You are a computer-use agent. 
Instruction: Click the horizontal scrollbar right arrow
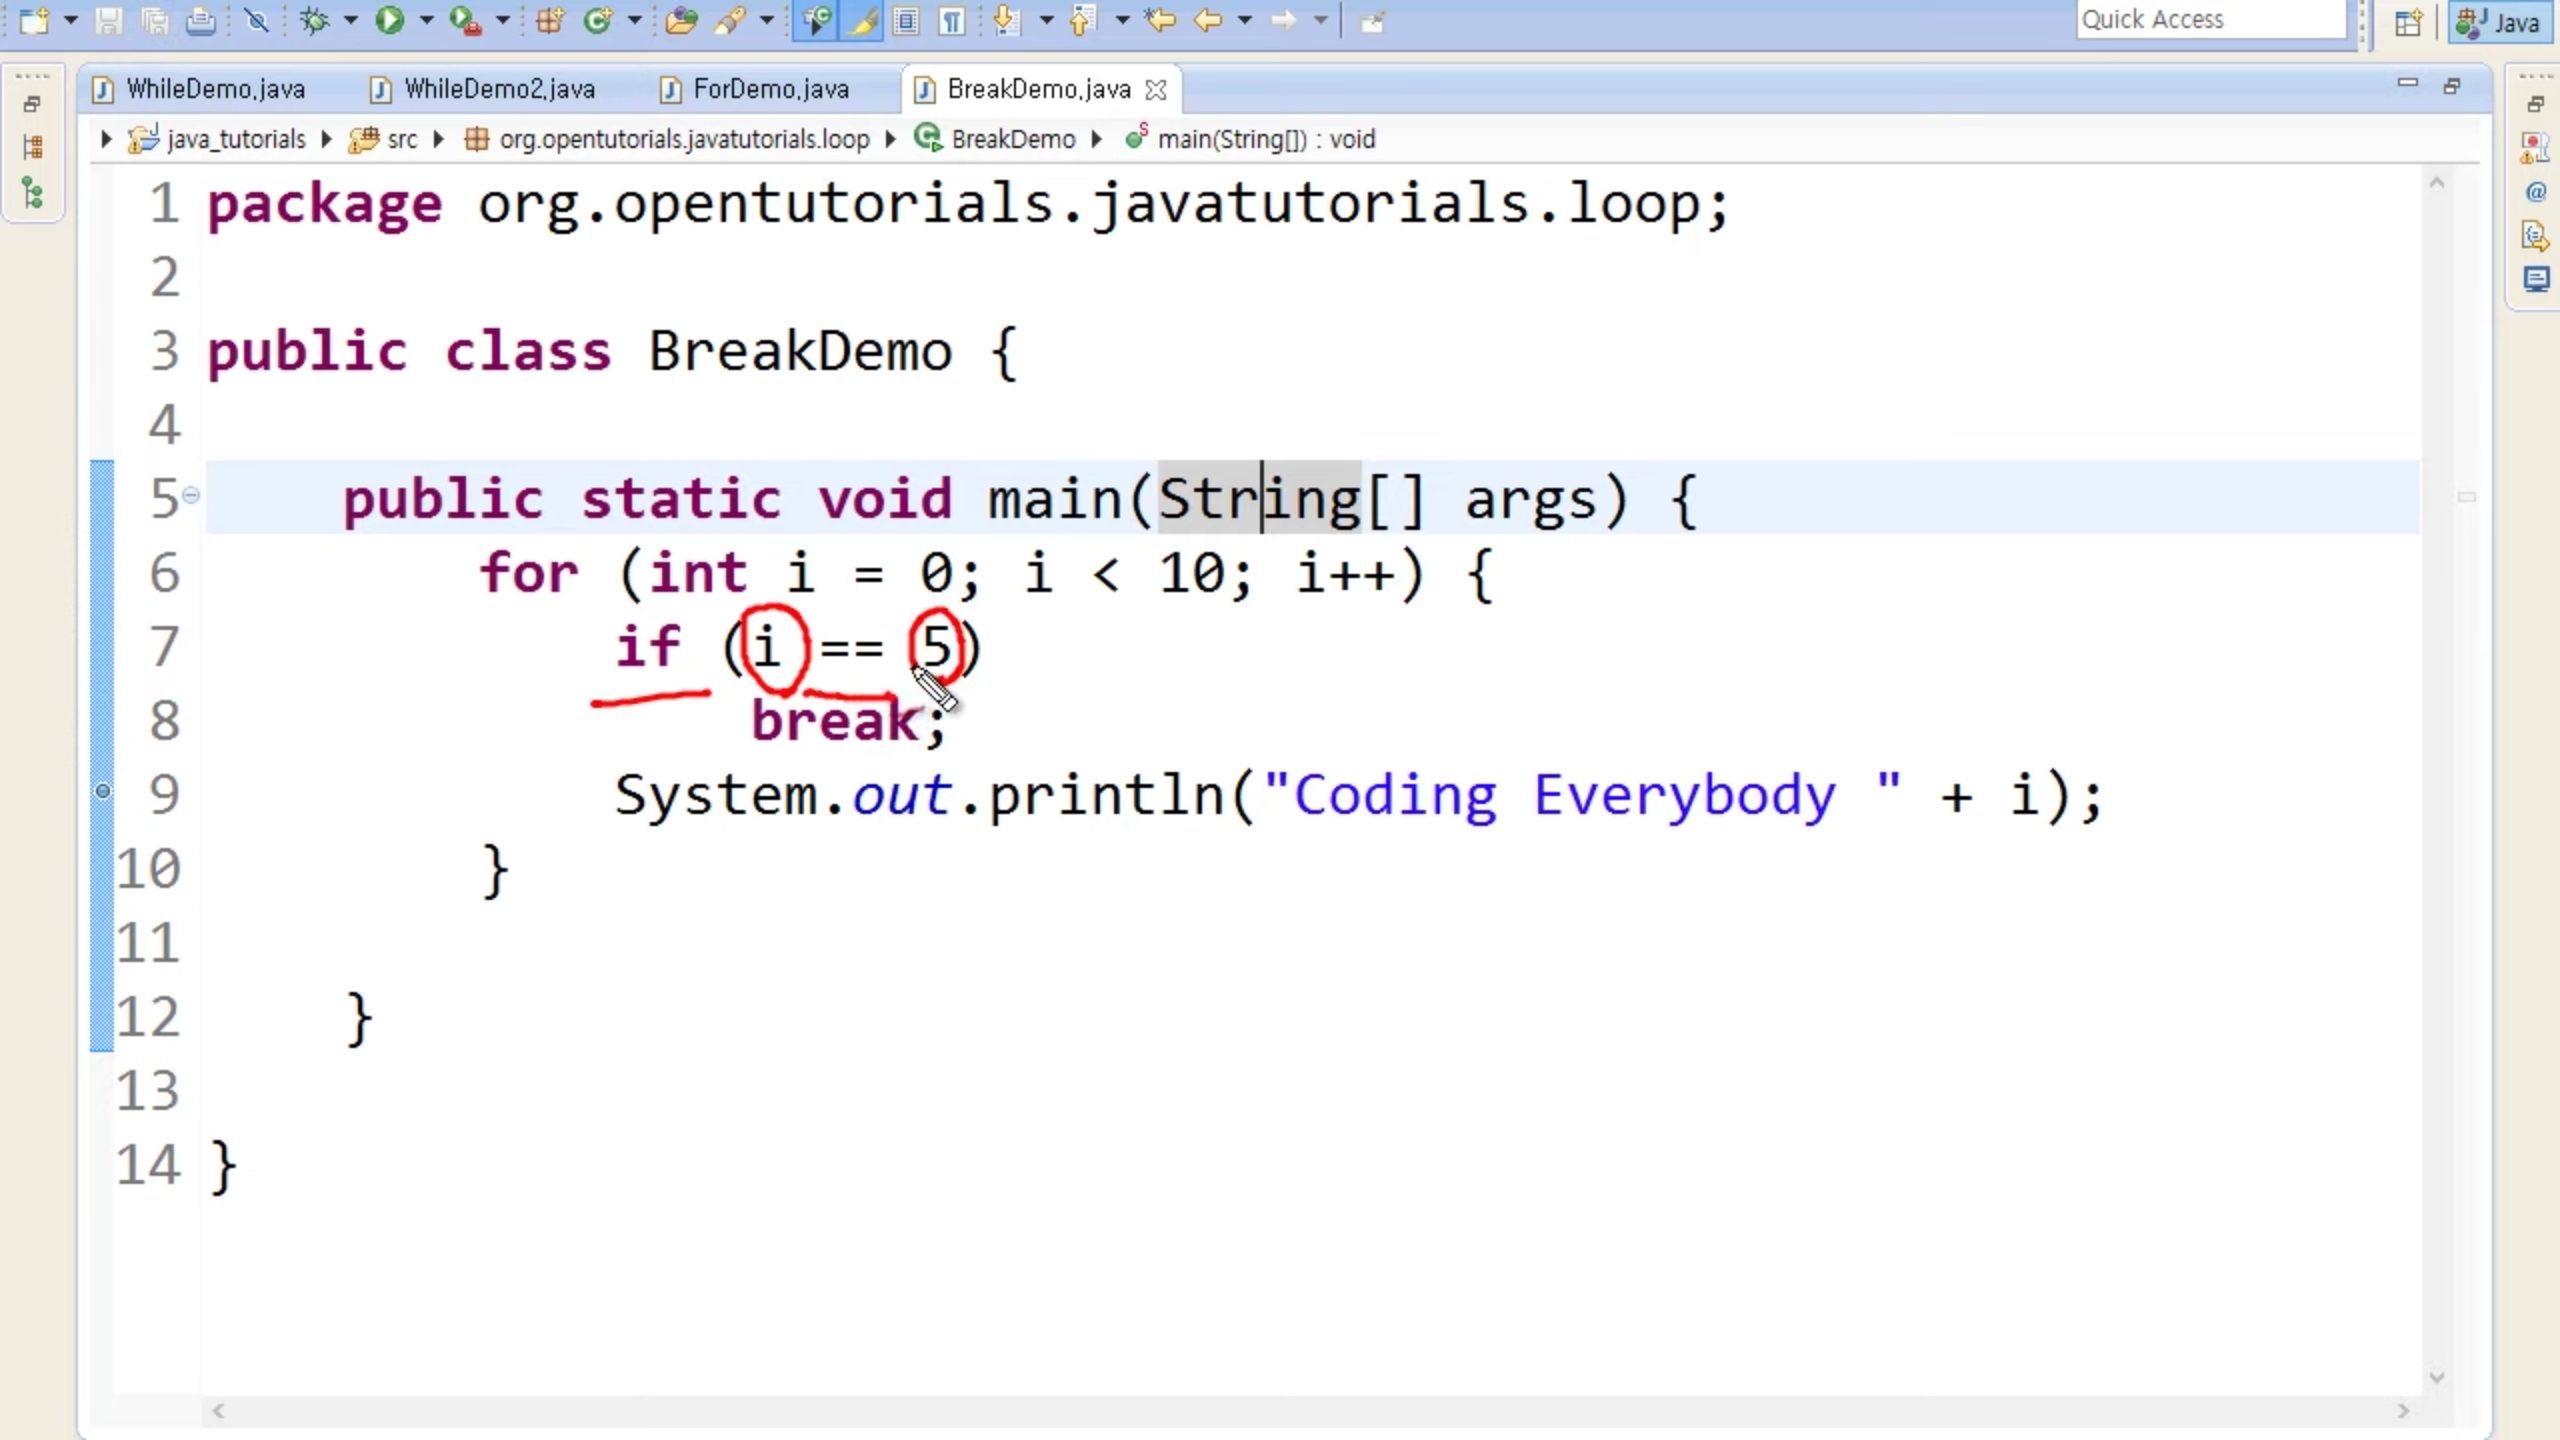[x=2402, y=1411]
